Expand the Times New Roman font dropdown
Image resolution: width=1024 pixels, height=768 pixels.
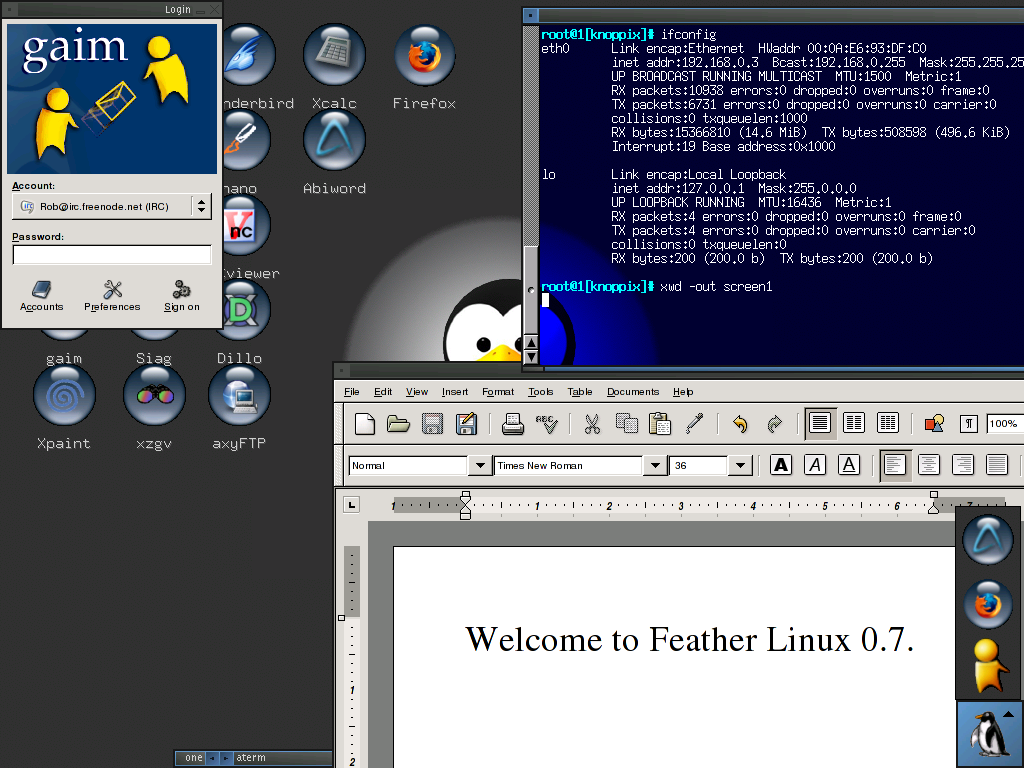(655, 464)
